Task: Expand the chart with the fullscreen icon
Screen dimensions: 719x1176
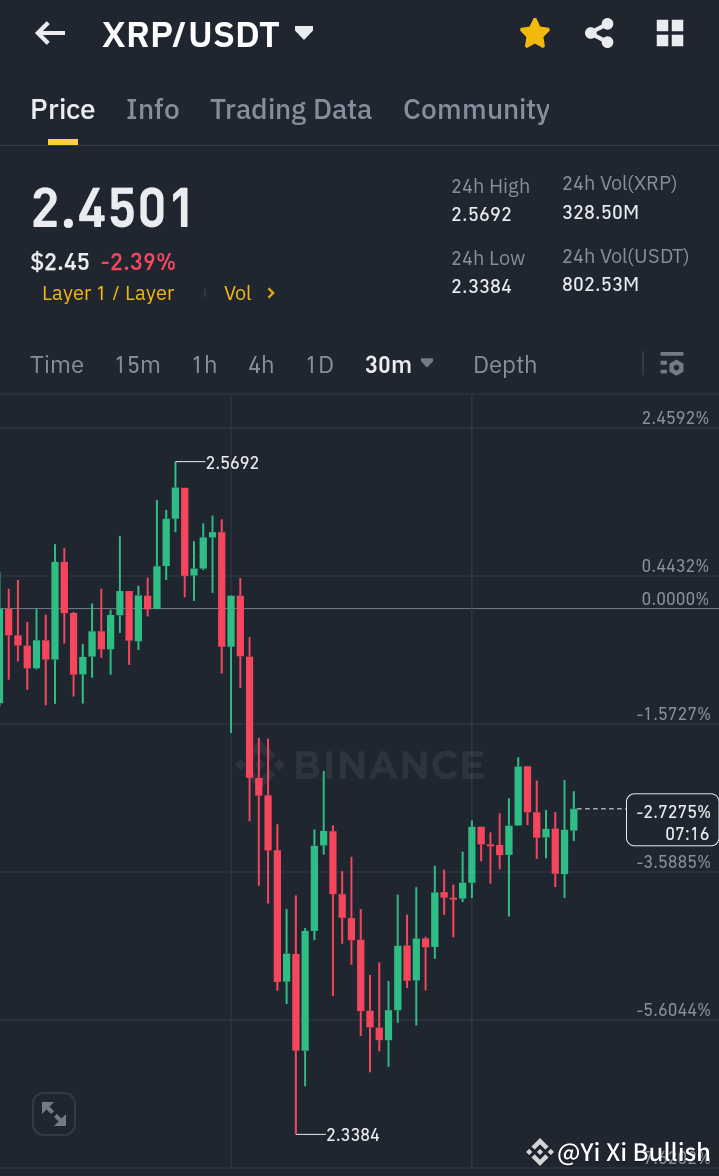Action: [x=53, y=1113]
